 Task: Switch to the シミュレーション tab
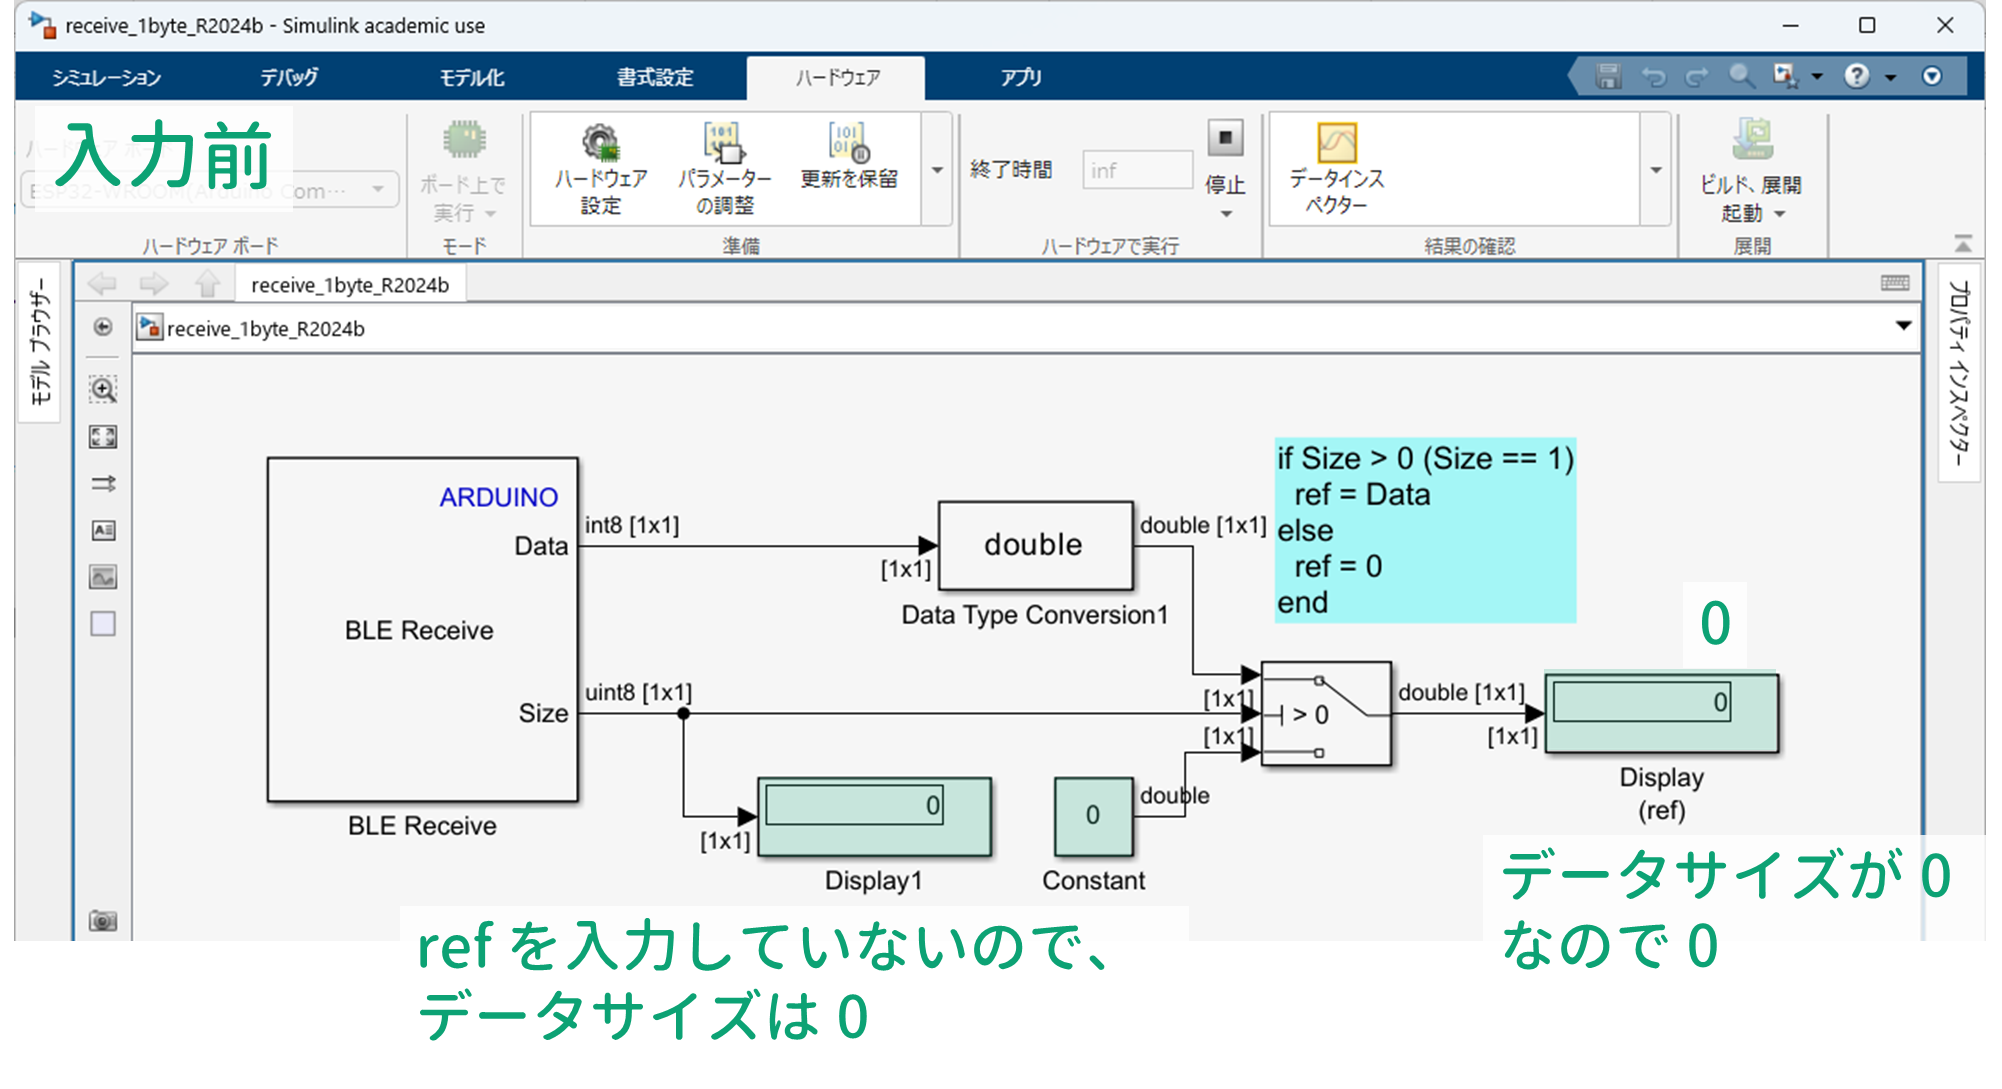tap(106, 77)
